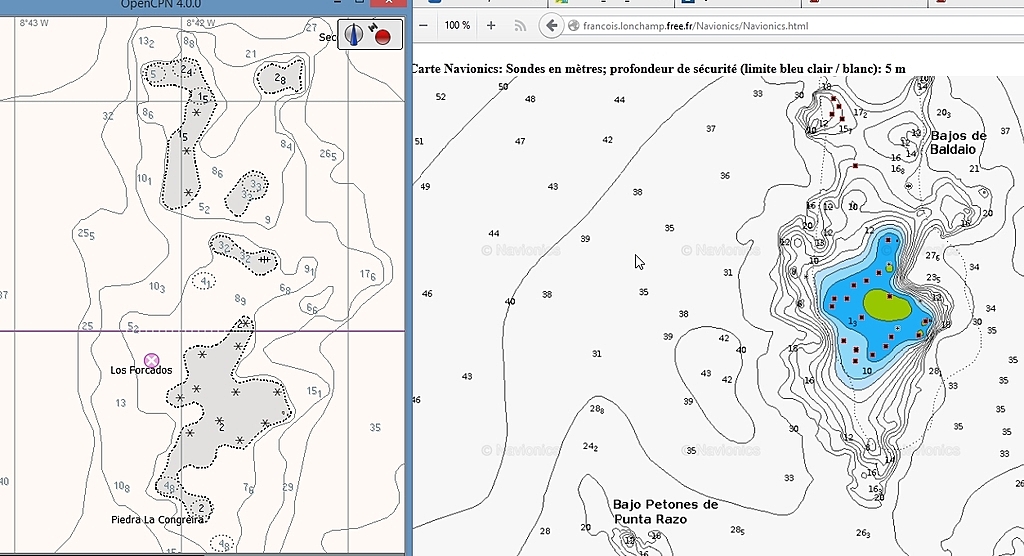Viewport: 1024px width, 556px height.
Task: Click the '48' sounding on the Navionics chart
Action: tap(530, 99)
